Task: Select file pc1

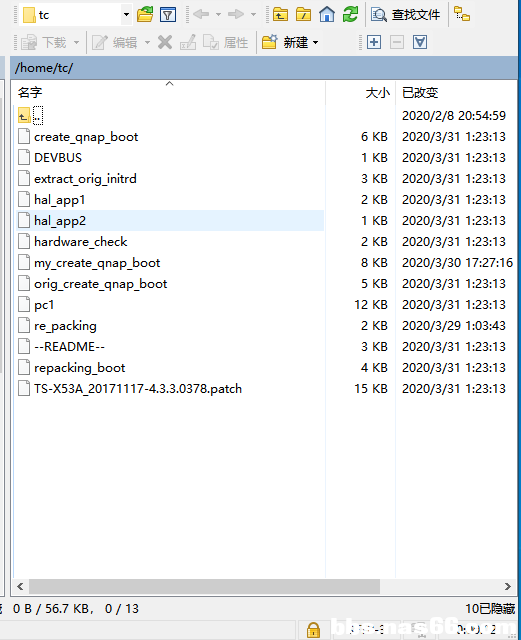Action: [x=44, y=305]
